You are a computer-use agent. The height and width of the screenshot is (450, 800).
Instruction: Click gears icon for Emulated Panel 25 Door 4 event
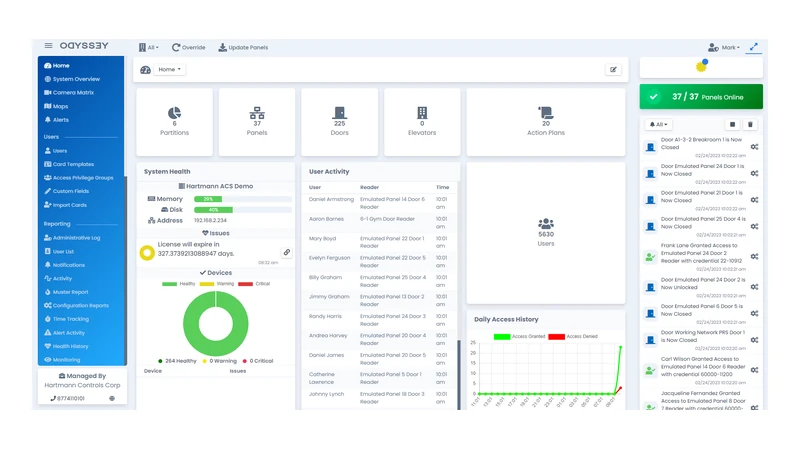click(754, 227)
